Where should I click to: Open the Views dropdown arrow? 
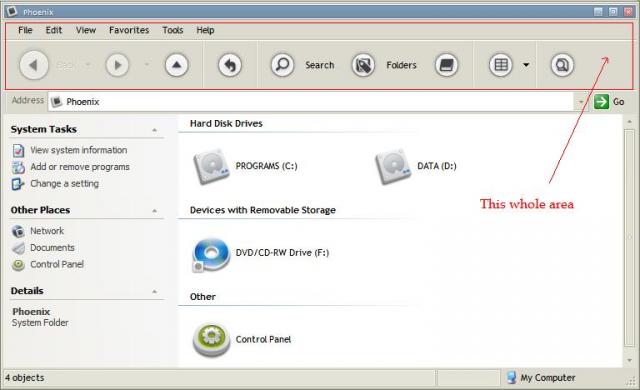526,65
